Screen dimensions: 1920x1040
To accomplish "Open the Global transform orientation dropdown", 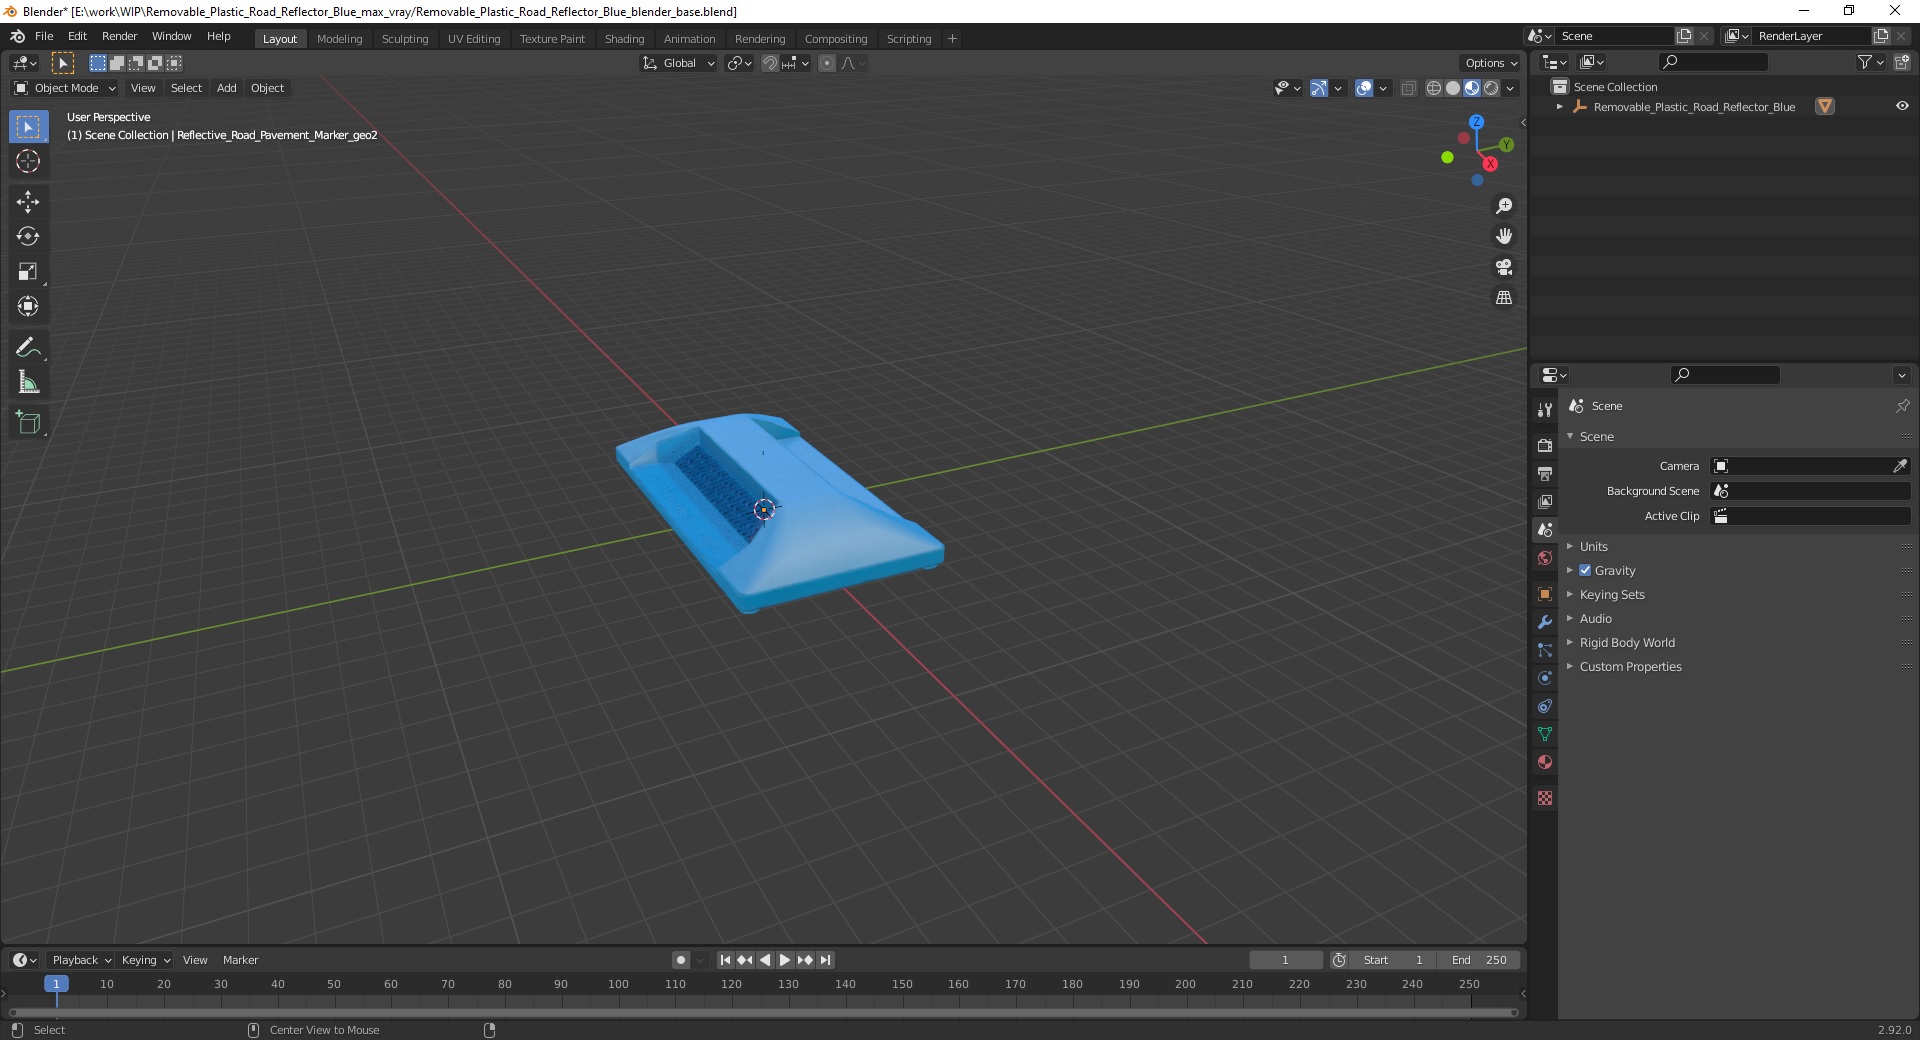I will tap(678, 63).
